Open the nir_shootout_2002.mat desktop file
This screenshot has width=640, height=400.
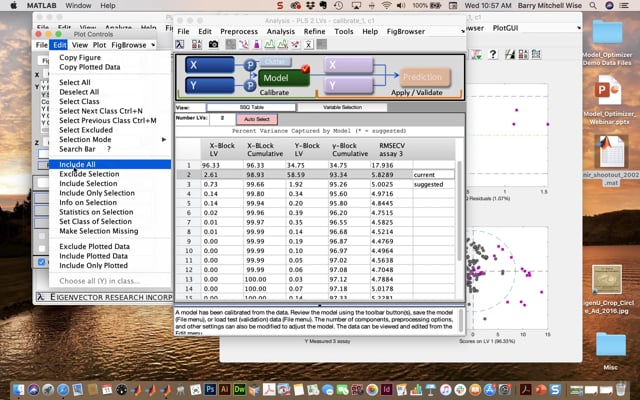611,160
